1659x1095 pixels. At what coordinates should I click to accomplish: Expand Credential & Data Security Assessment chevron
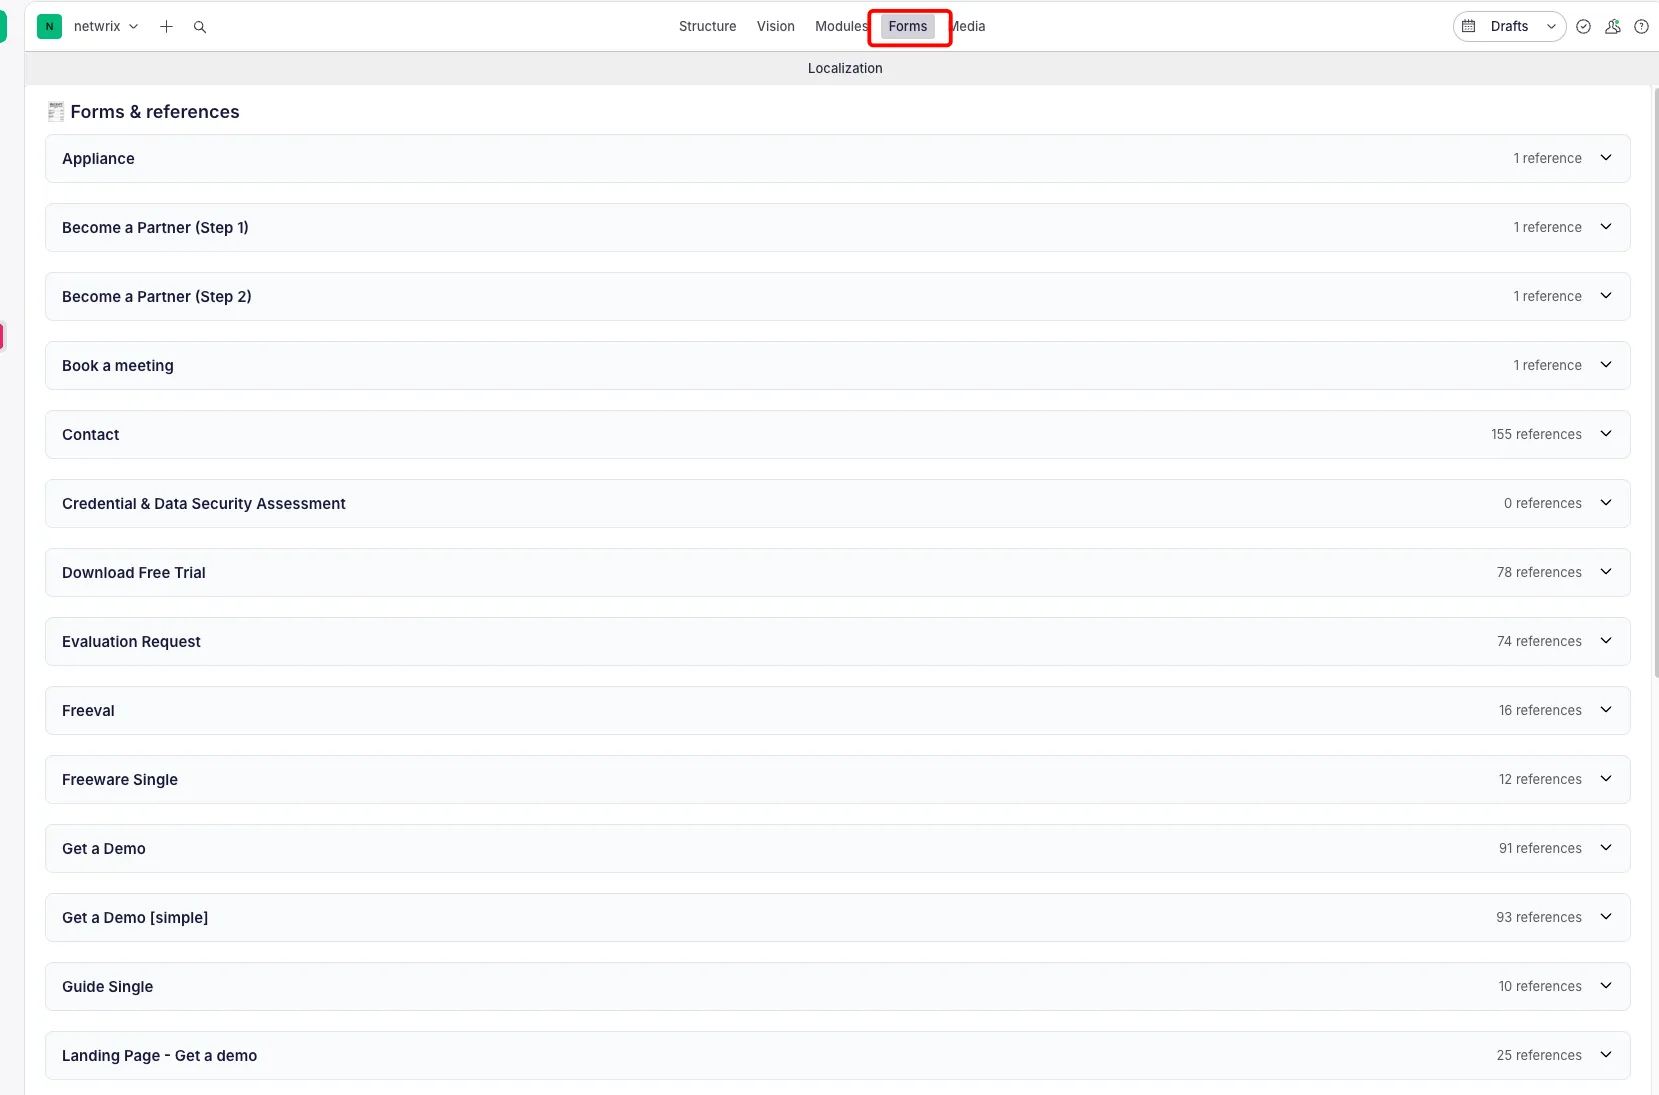1606,503
